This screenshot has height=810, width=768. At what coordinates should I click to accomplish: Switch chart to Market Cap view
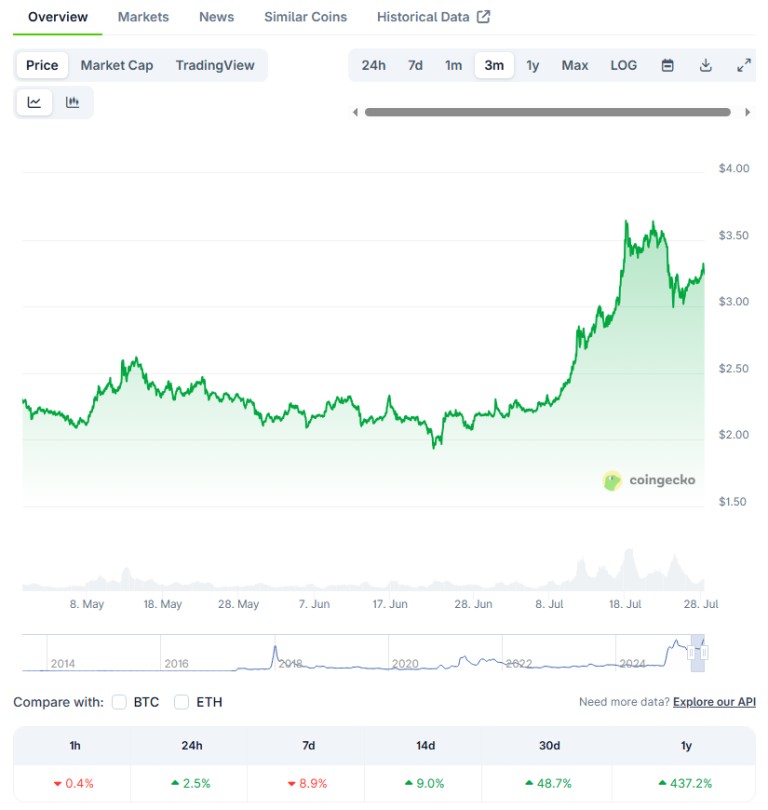116,64
